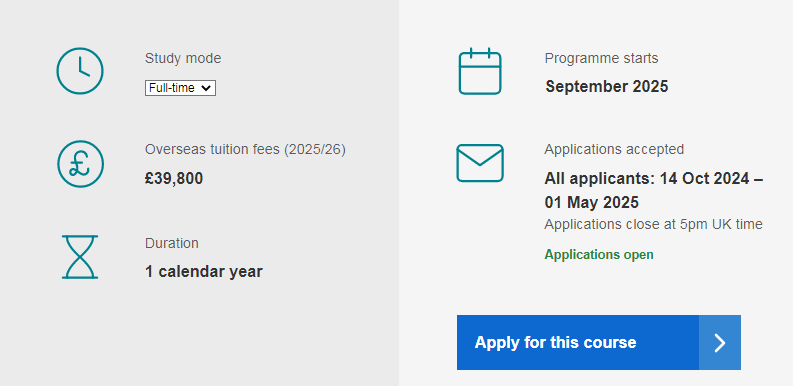Click the Applications accepted heading
This screenshot has width=793, height=386.
coord(614,149)
